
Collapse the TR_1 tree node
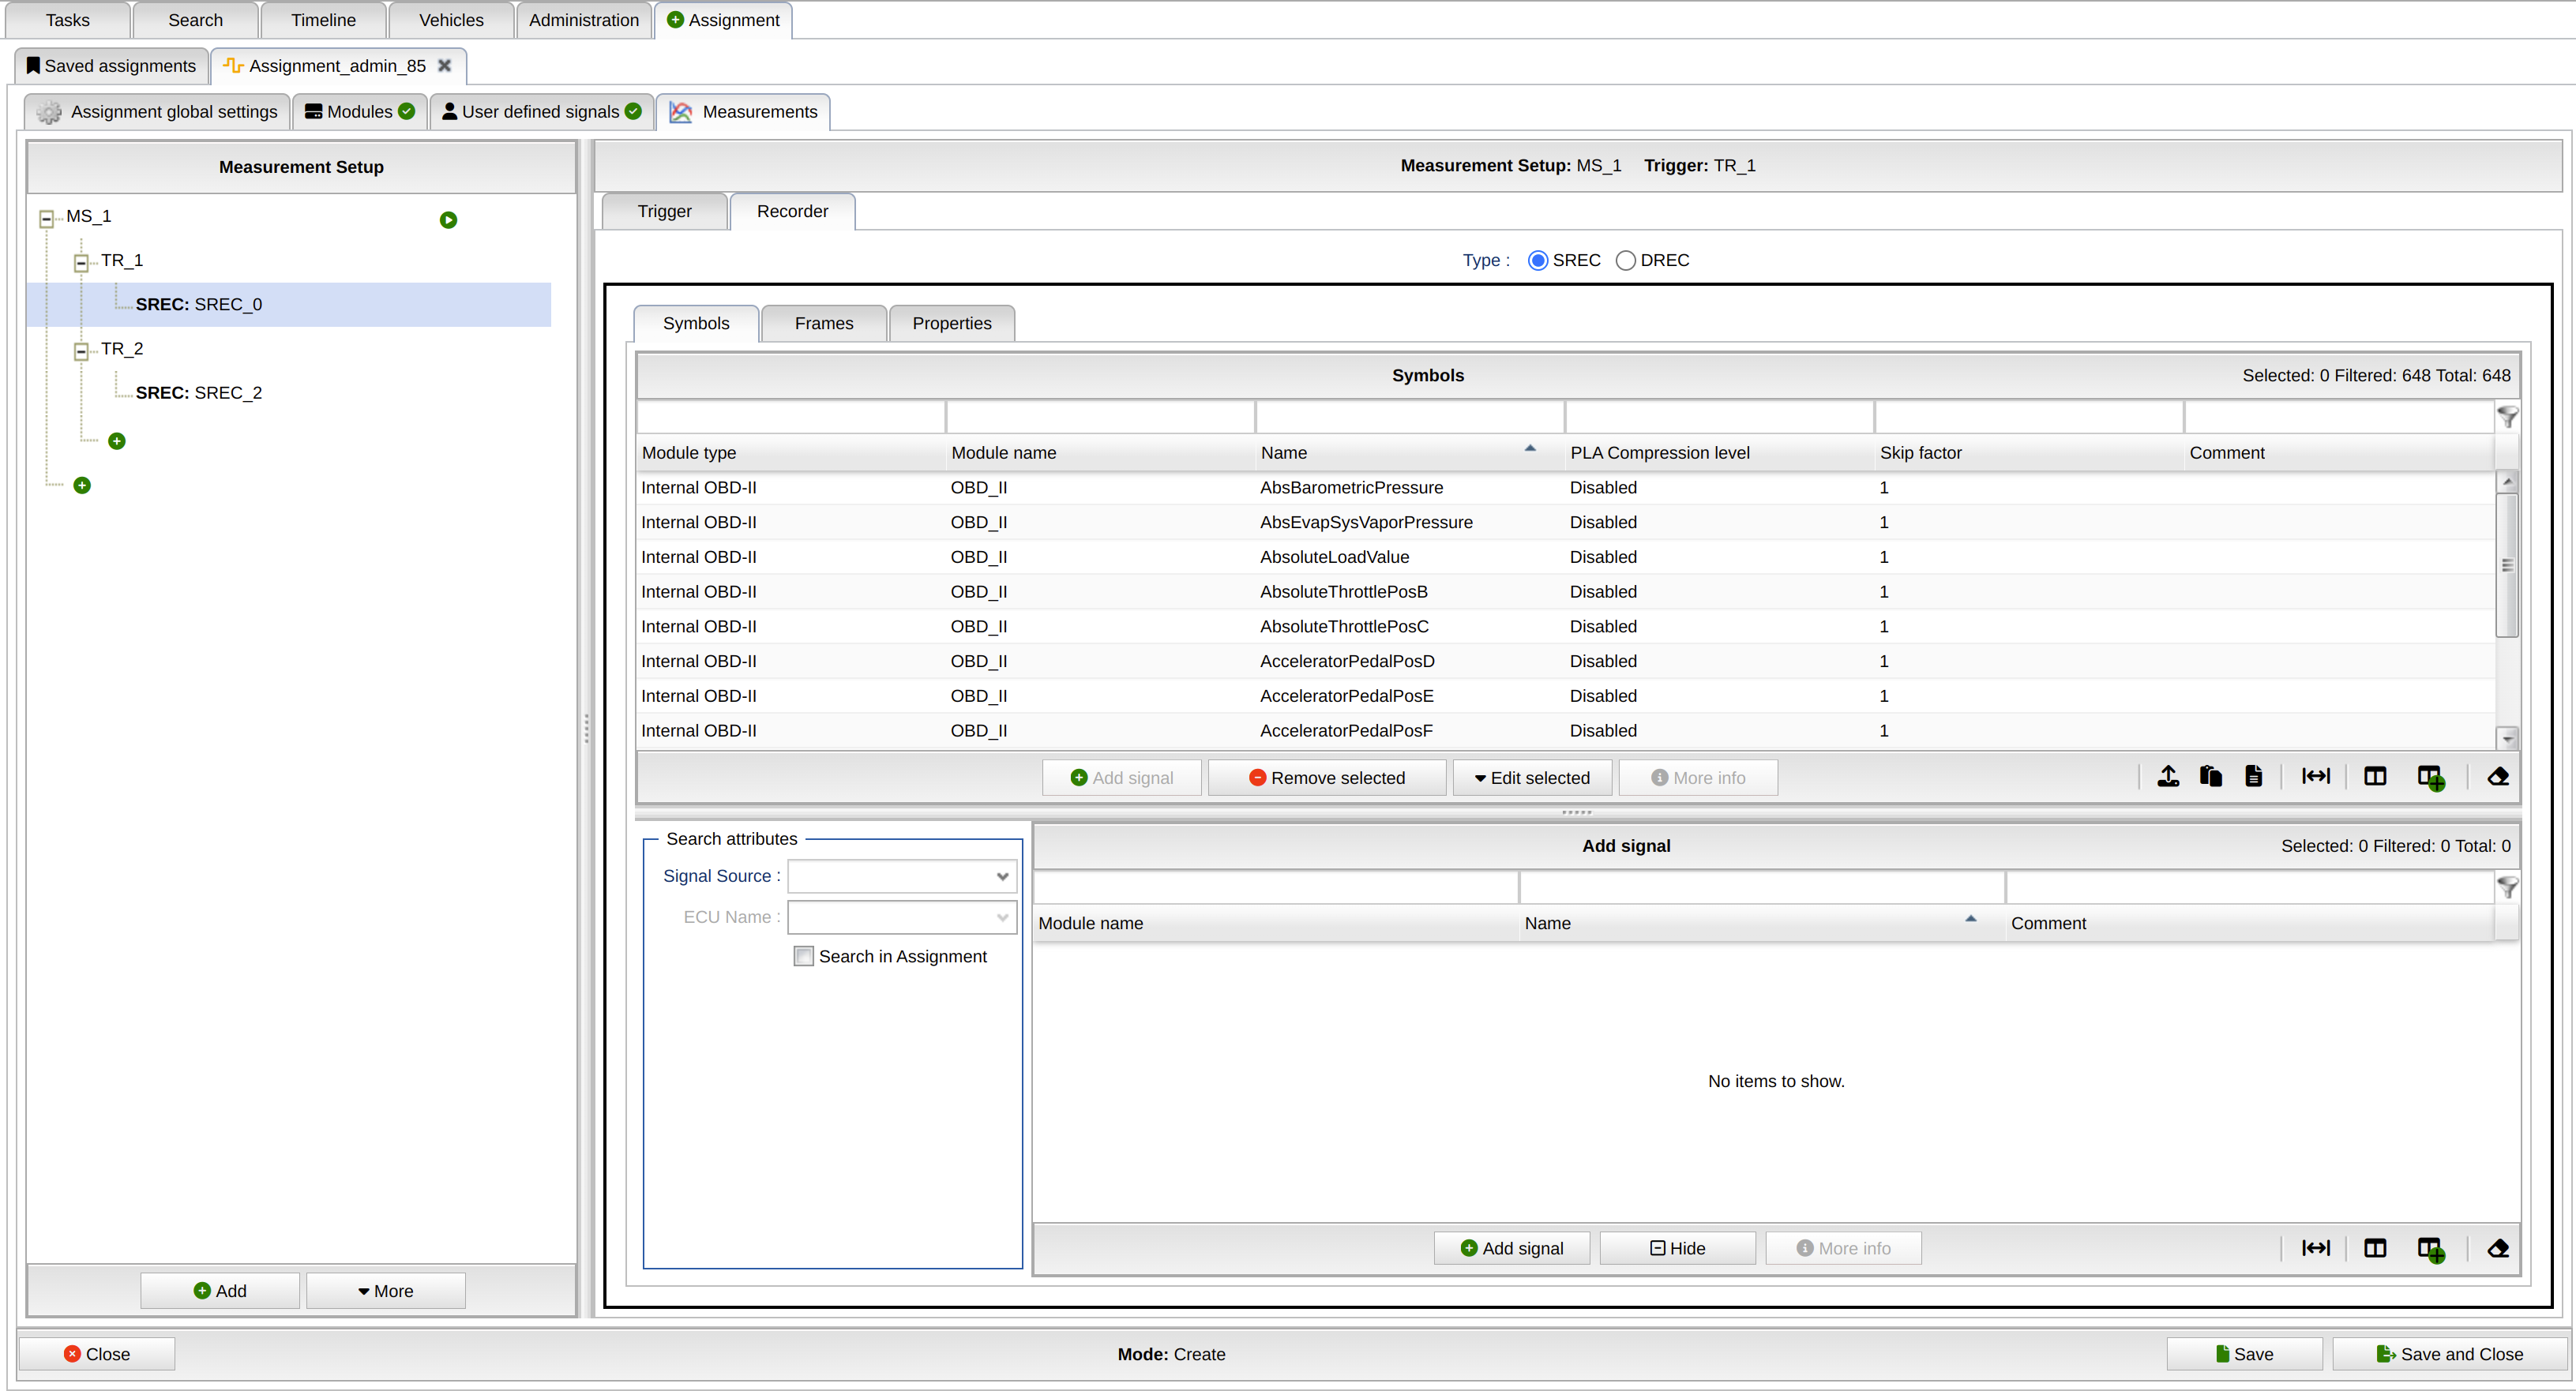[81, 263]
